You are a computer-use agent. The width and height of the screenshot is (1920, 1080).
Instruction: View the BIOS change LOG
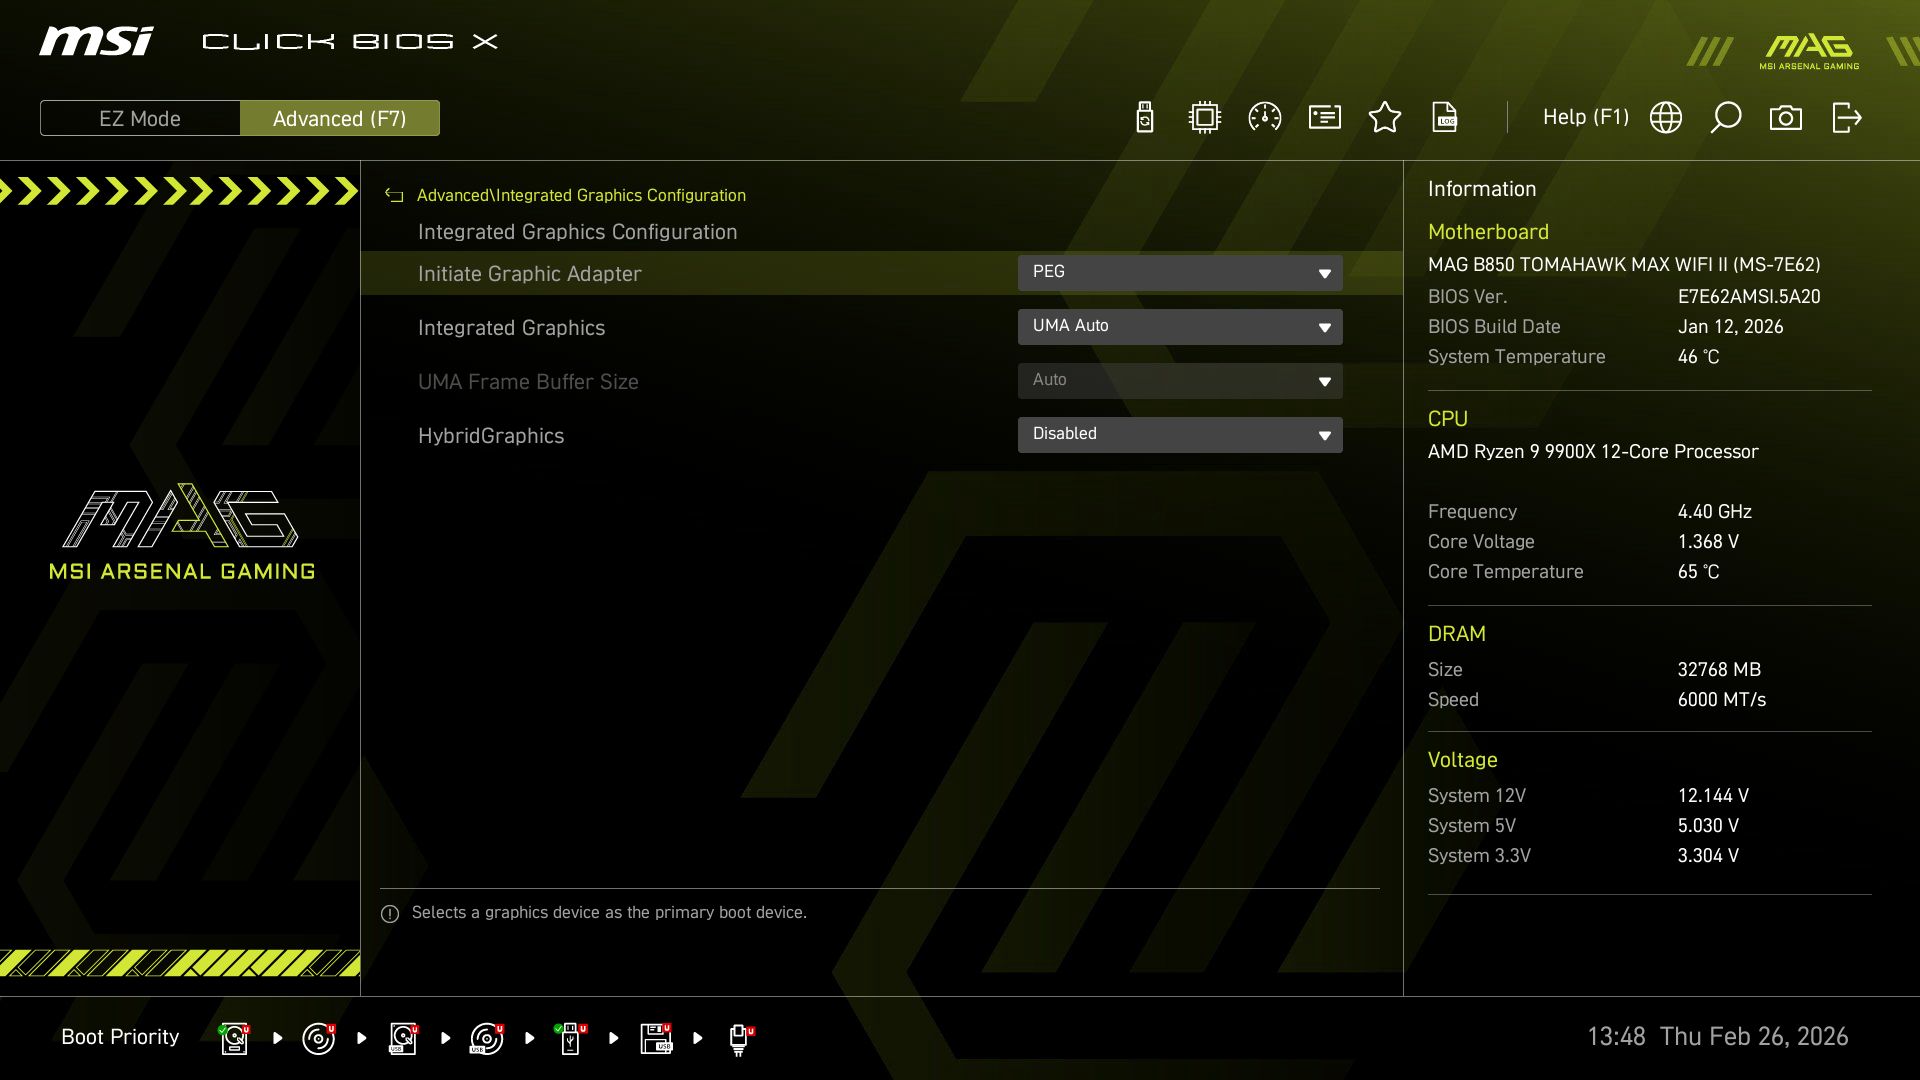point(1445,117)
